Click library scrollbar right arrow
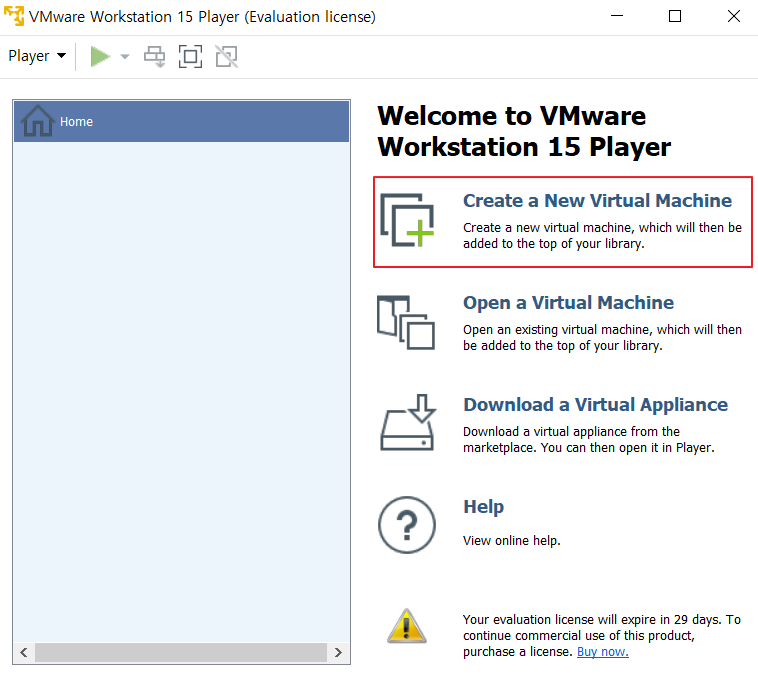Image resolution: width=758 pixels, height=681 pixels. 338,652
